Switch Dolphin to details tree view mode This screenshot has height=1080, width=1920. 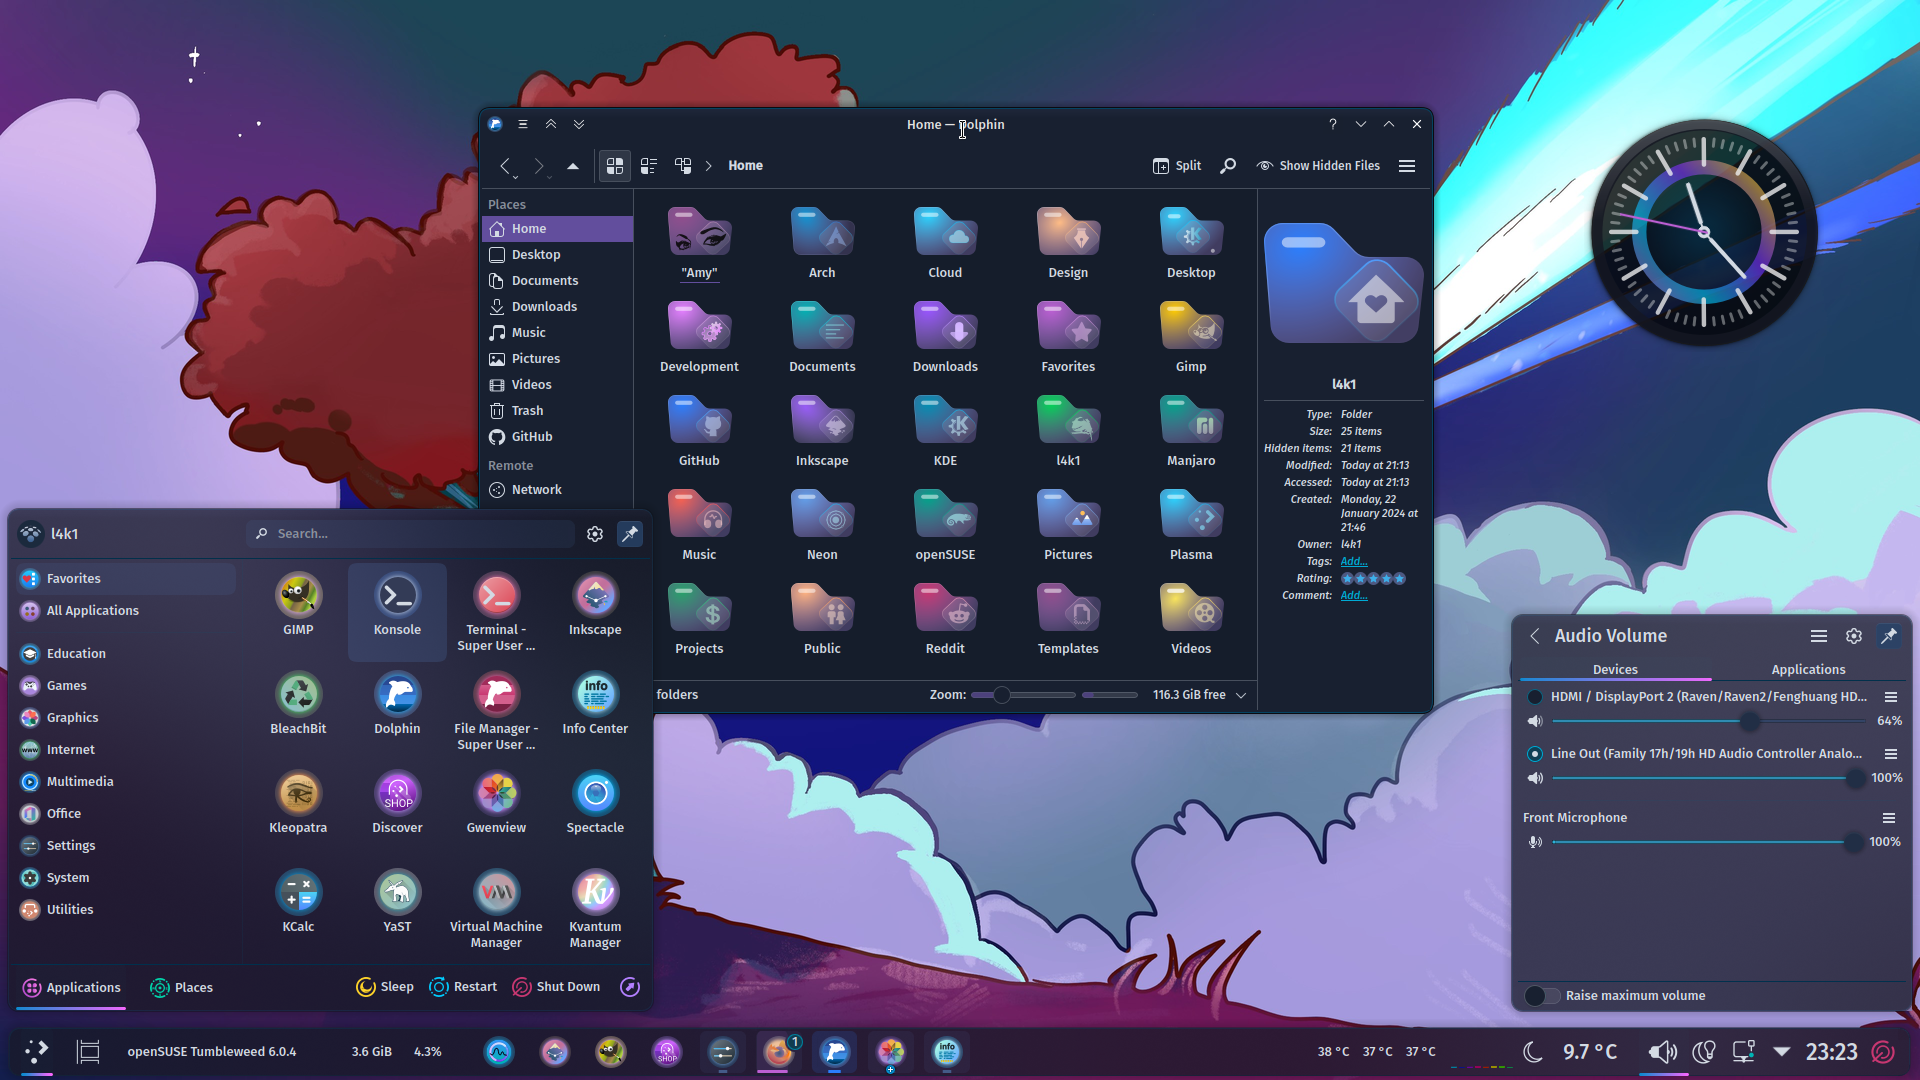(x=683, y=166)
